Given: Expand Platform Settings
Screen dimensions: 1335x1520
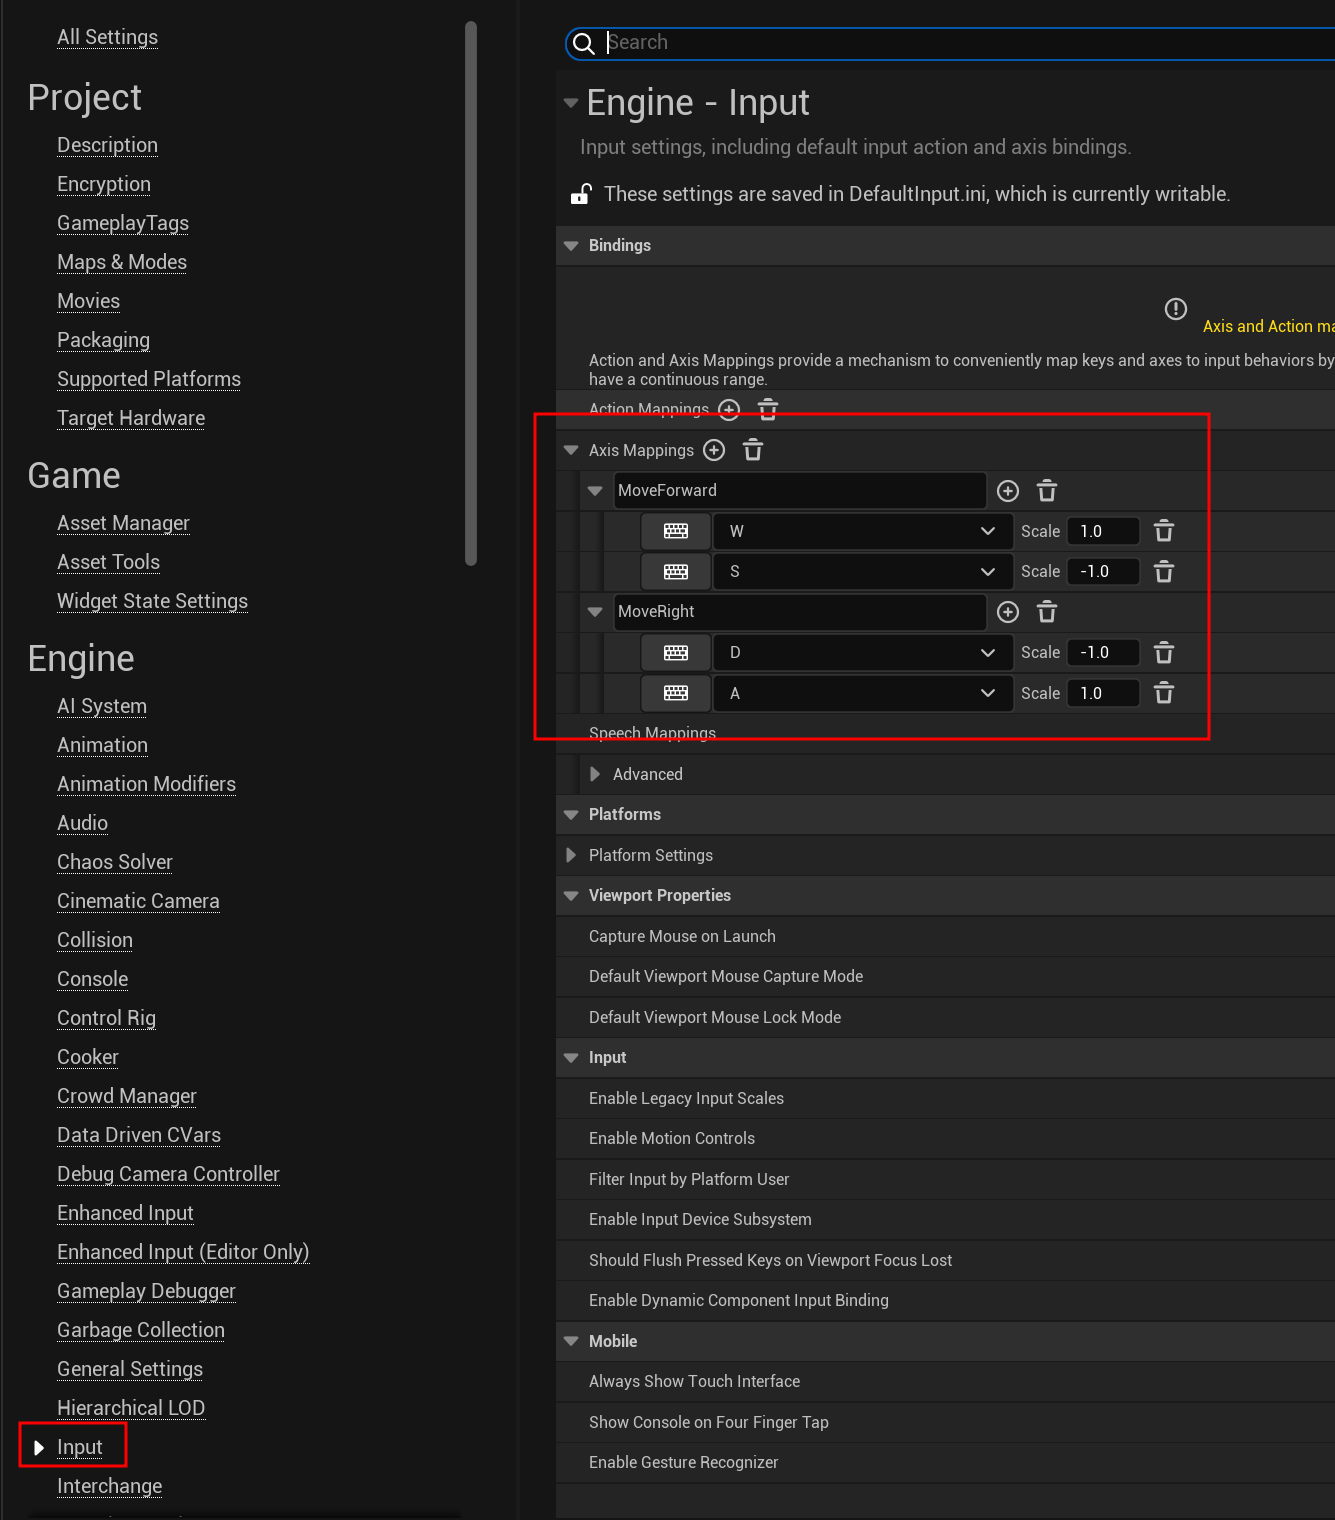Looking at the screenshot, I should pyautogui.click(x=571, y=855).
